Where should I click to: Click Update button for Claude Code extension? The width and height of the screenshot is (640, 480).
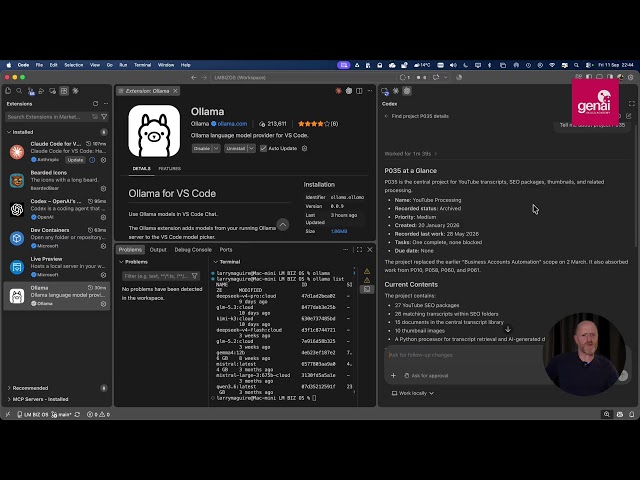click(x=76, y=160)
